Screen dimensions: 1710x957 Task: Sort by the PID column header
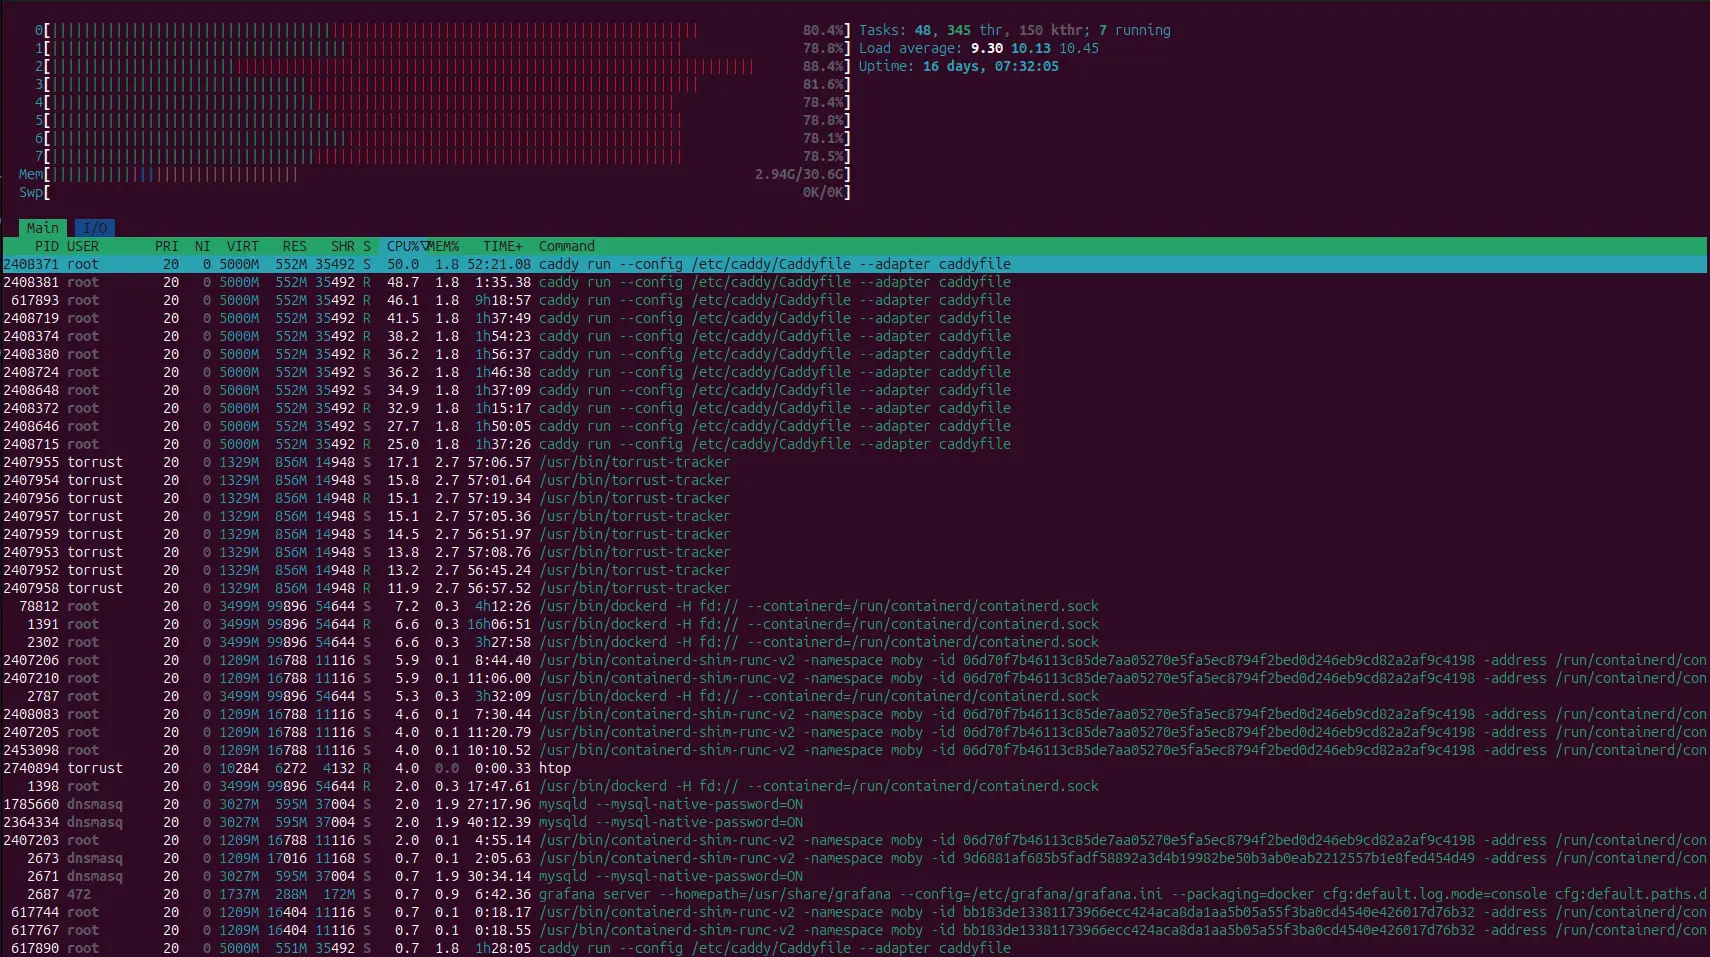(47, 246)
